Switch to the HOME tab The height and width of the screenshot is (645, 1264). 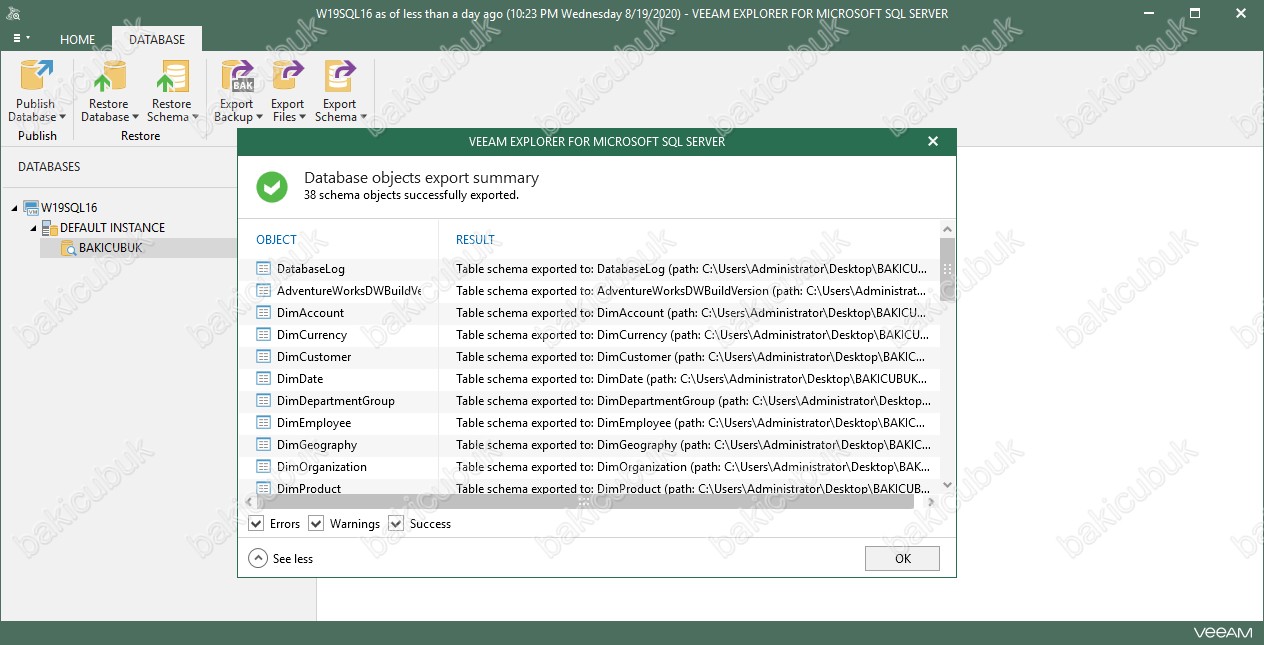pos(77,39)
